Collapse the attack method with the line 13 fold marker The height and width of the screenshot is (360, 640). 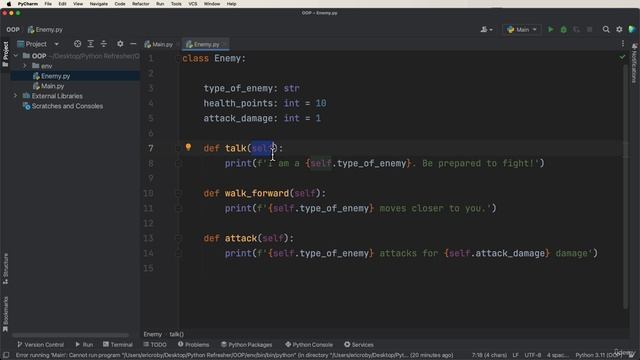[x=178, y=238]
